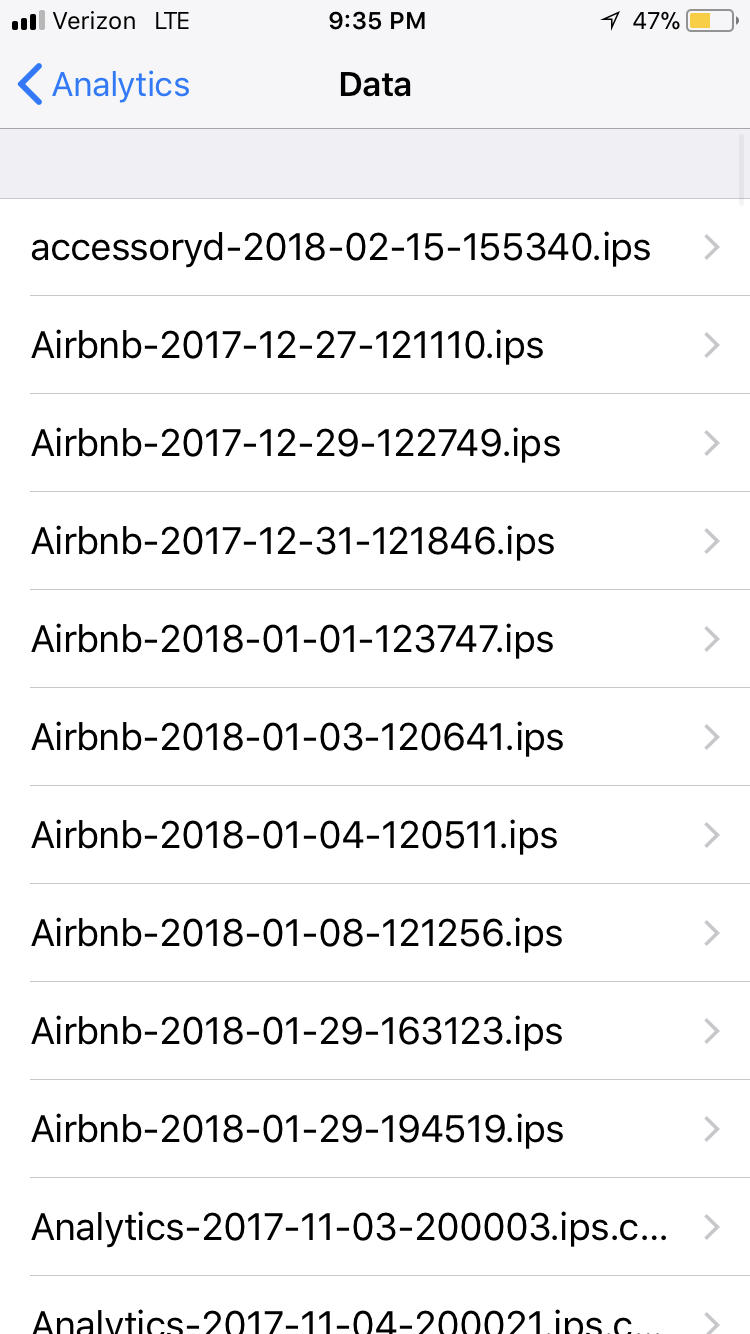The height and width of the screenshot is (1334, 750).
Task: Expand chevron for Airbnb-2017-12-31-121846.ips
Action: pyautogui.click(x=712, y=541)
